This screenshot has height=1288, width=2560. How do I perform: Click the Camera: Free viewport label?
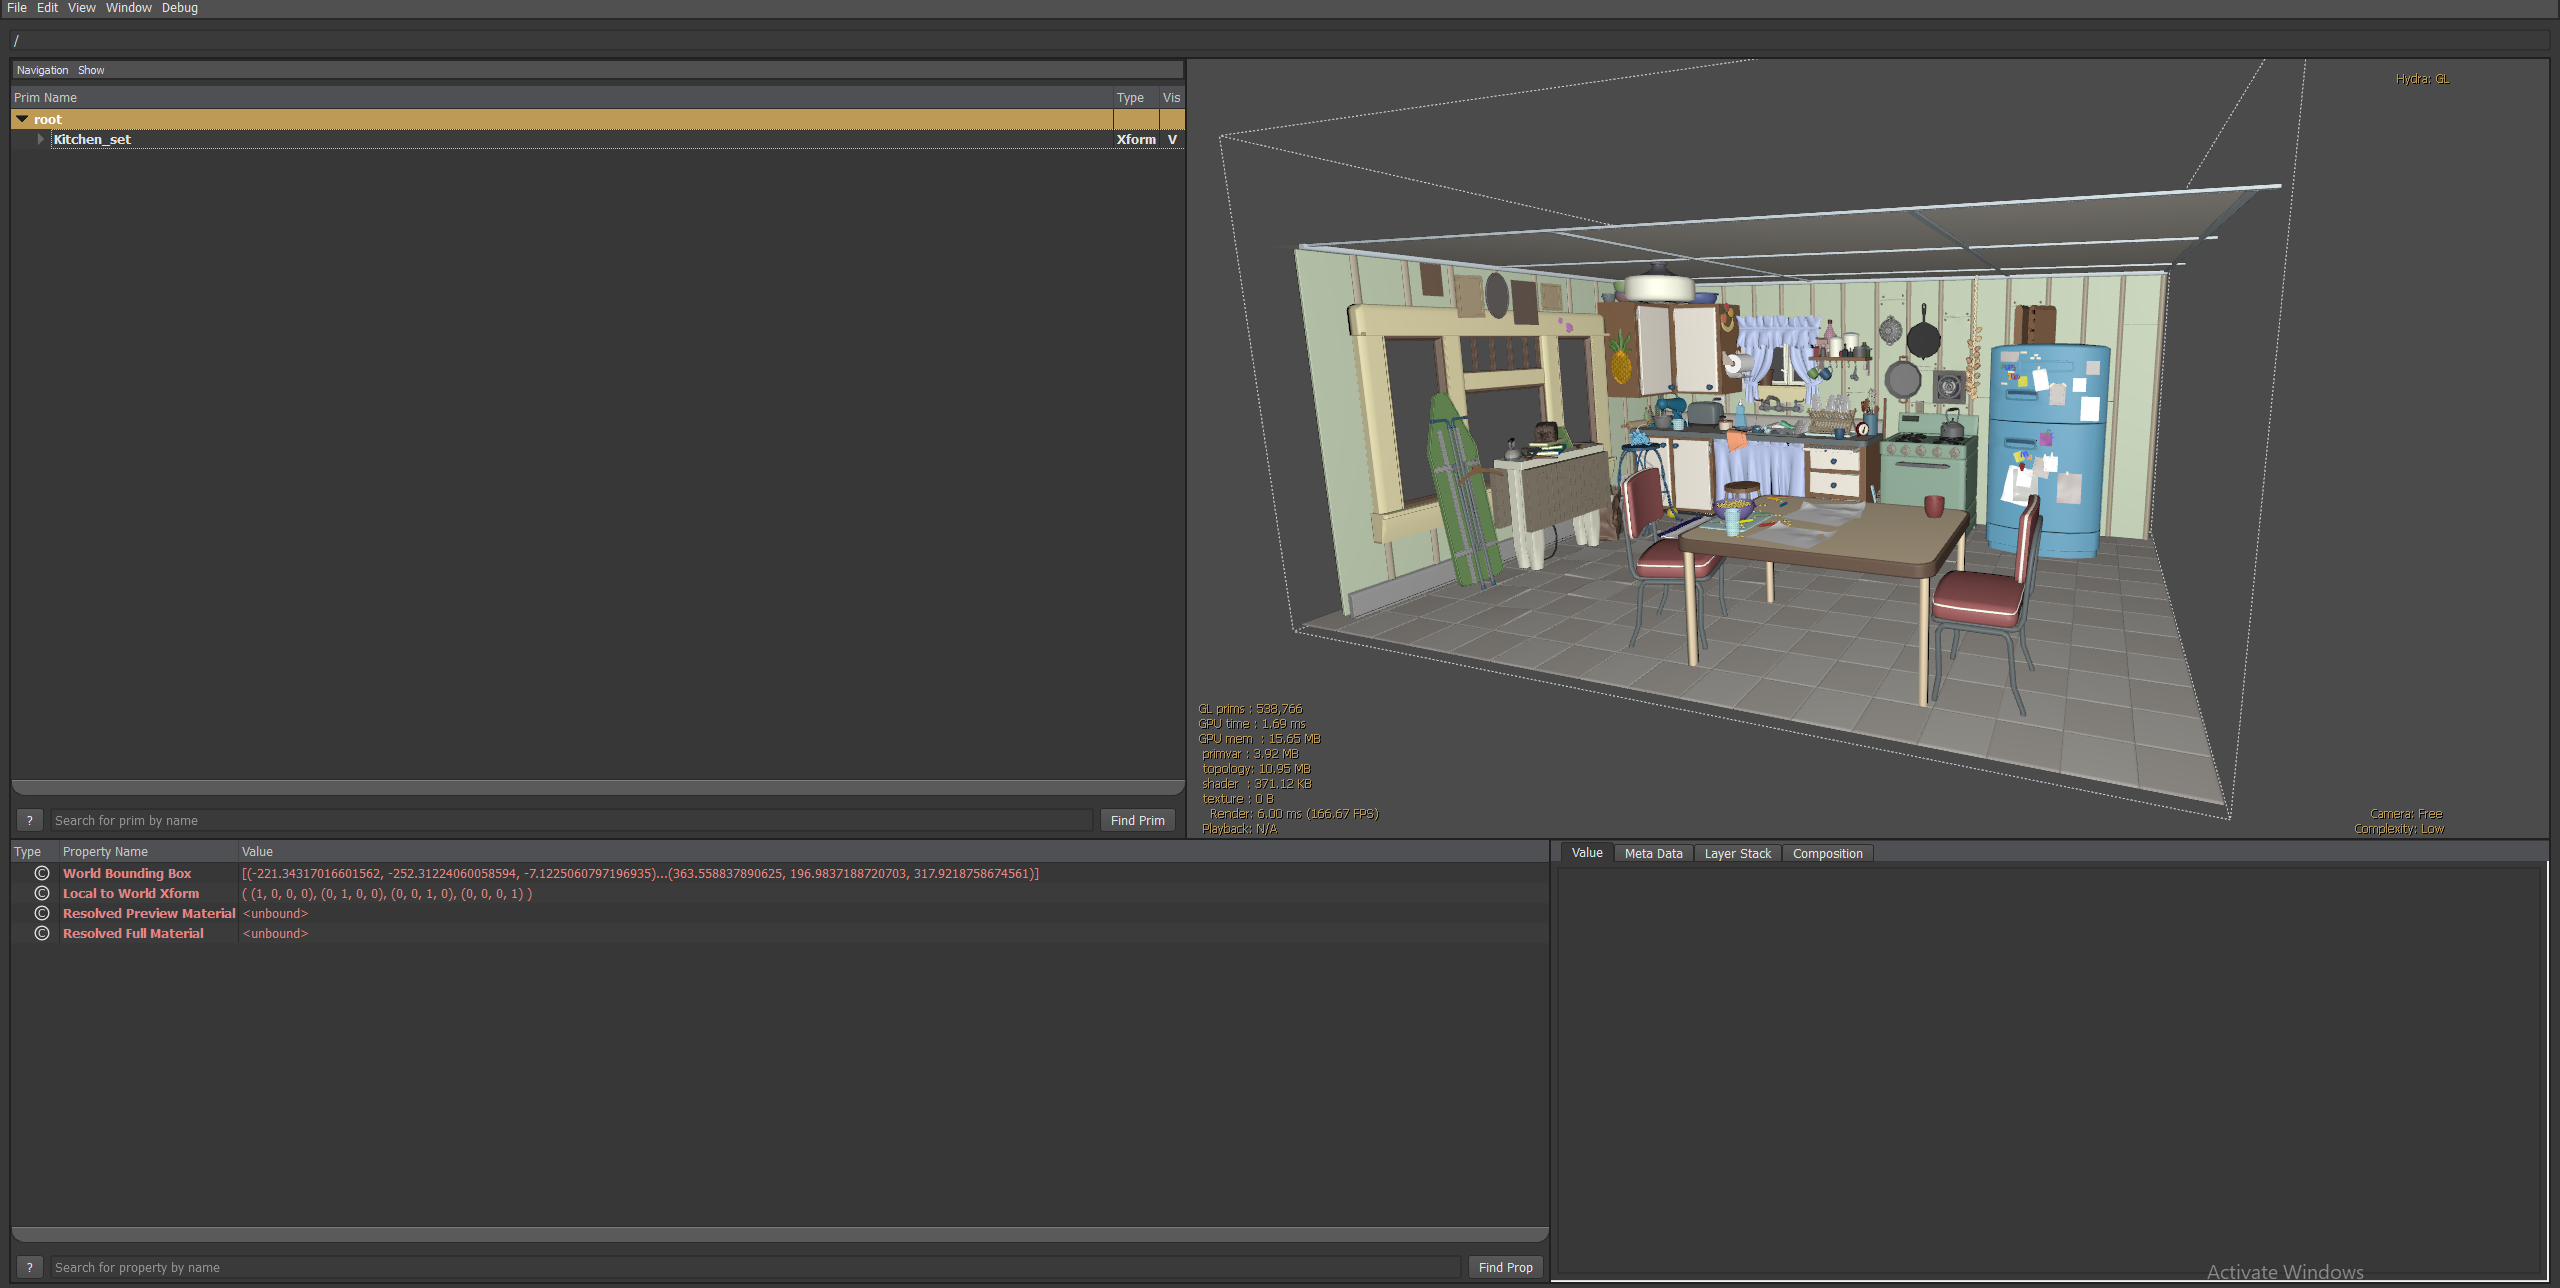(2406, 814)
